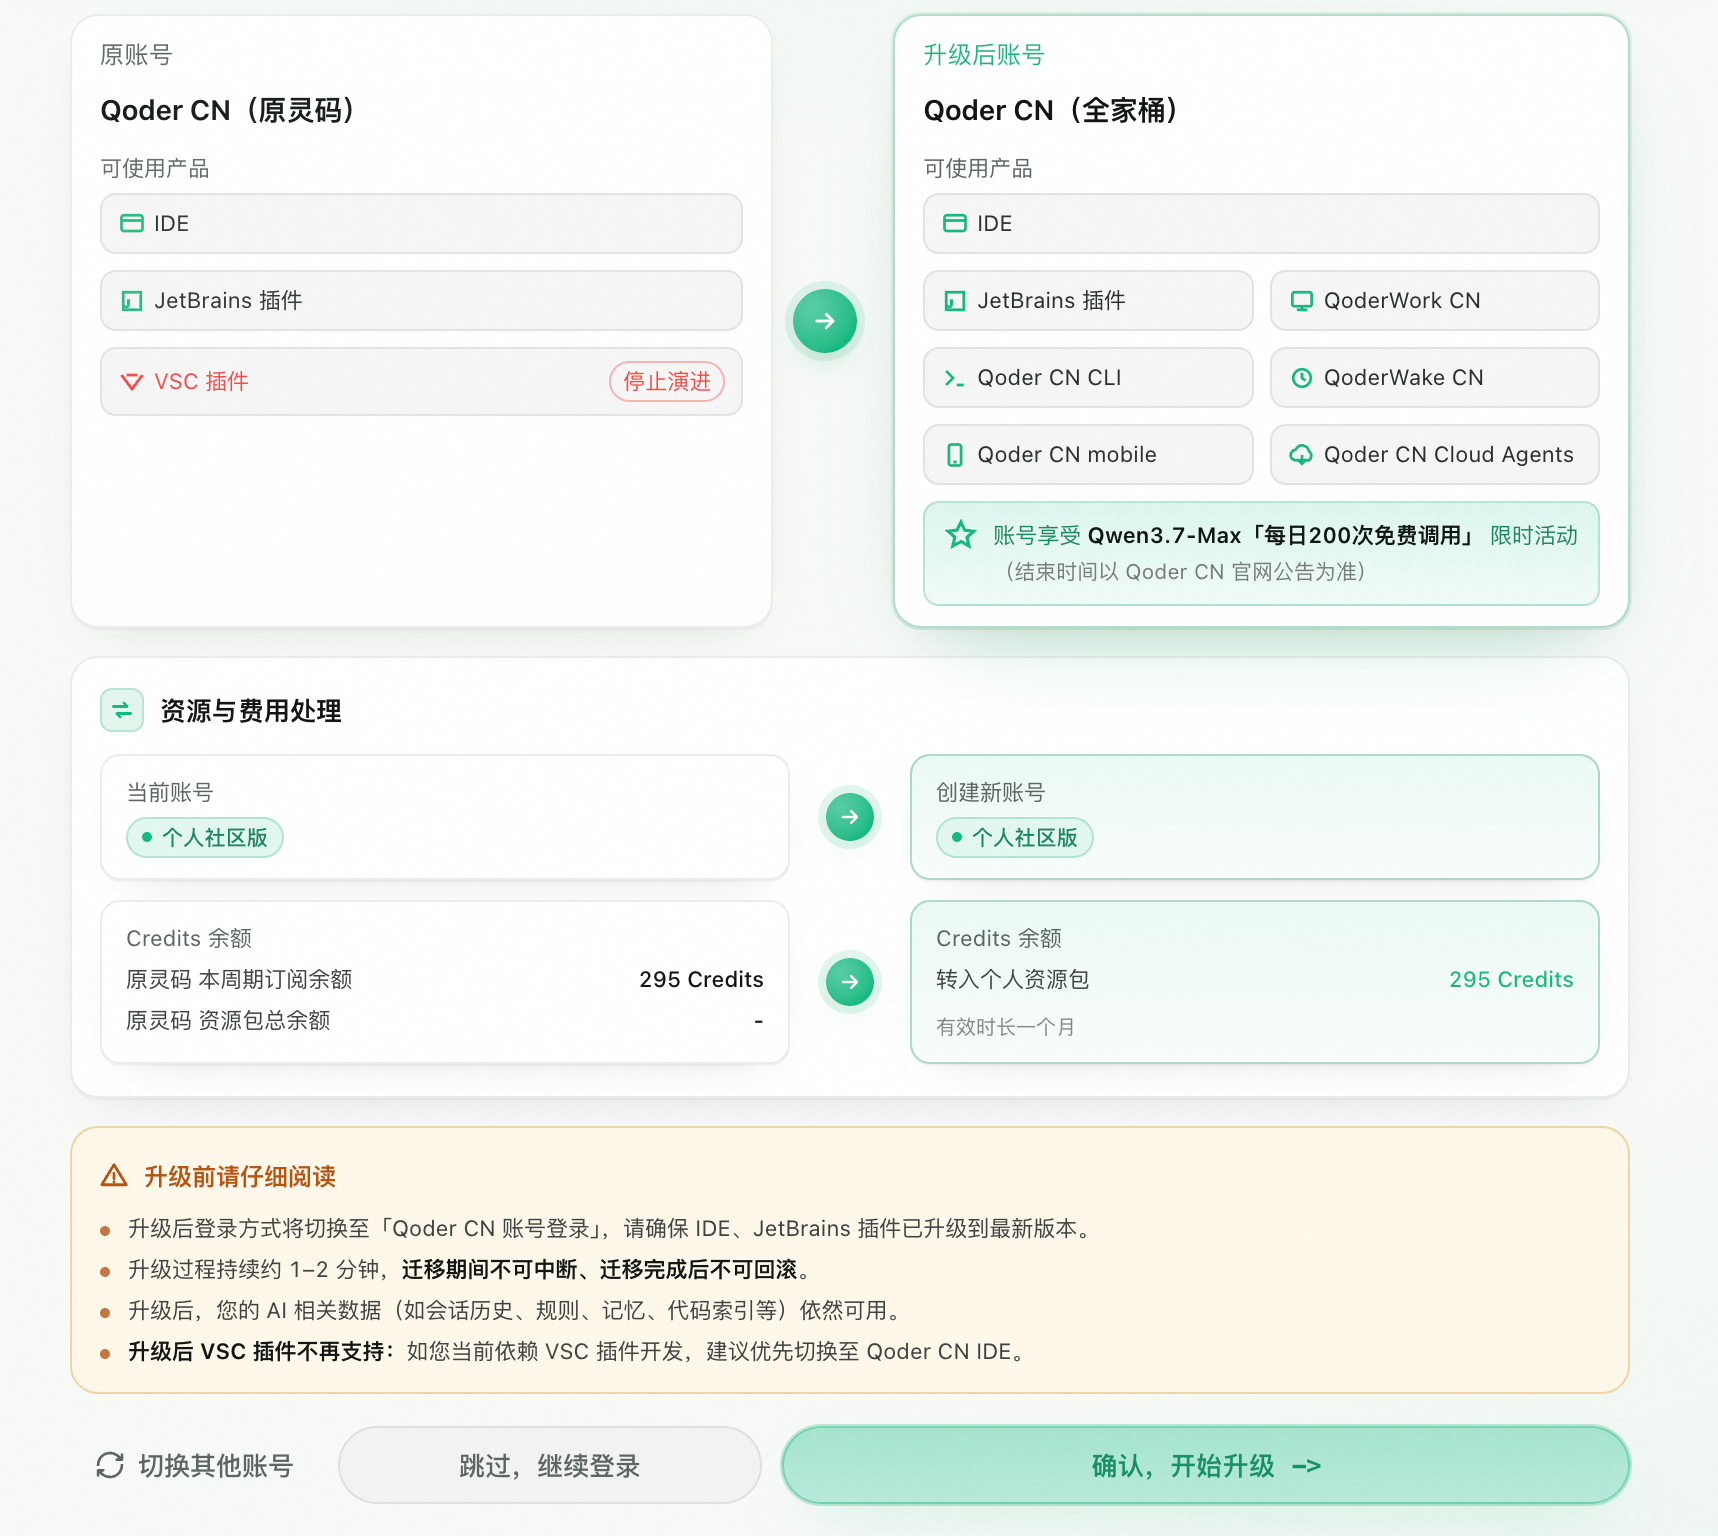Click the Qoder CN（全家桶）title
The height and width of the screenshot is (1536, 1718).
point(1051,110)
